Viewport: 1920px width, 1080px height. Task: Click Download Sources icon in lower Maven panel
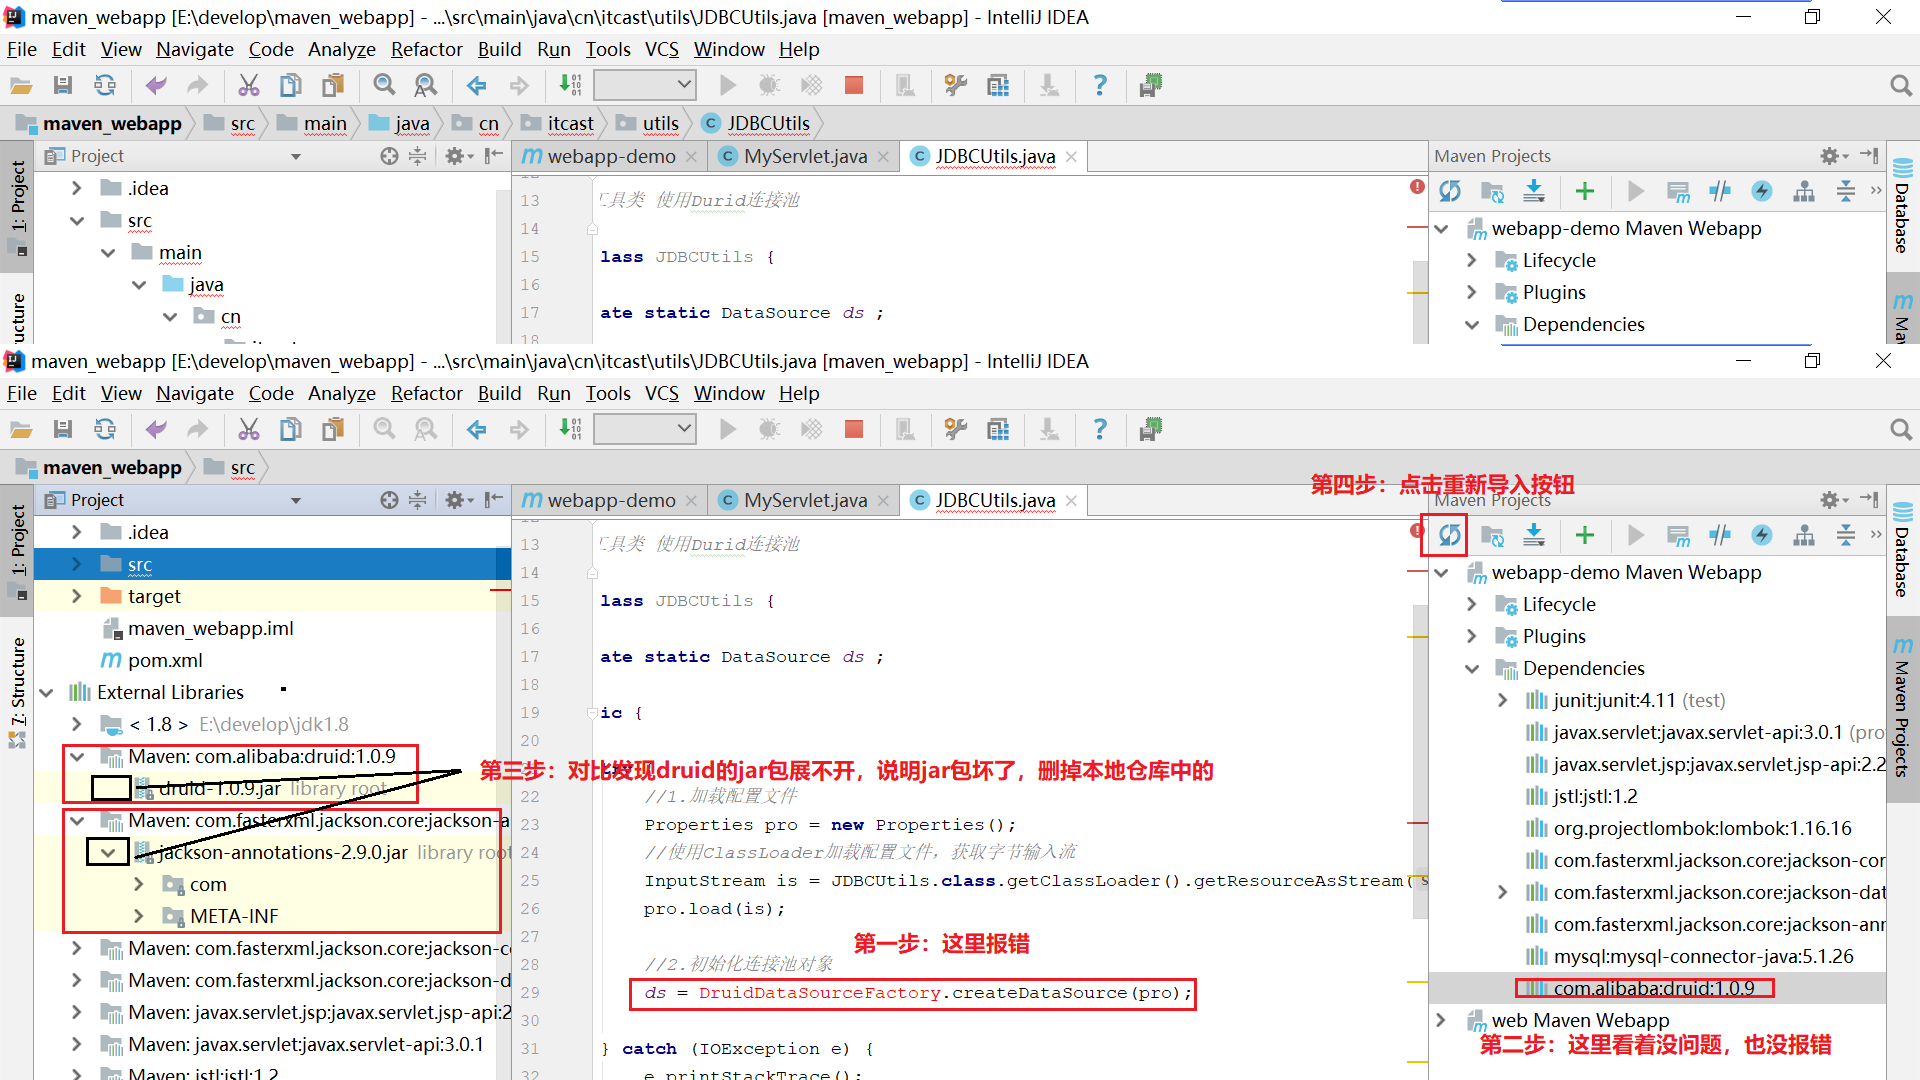[1534, 535]
